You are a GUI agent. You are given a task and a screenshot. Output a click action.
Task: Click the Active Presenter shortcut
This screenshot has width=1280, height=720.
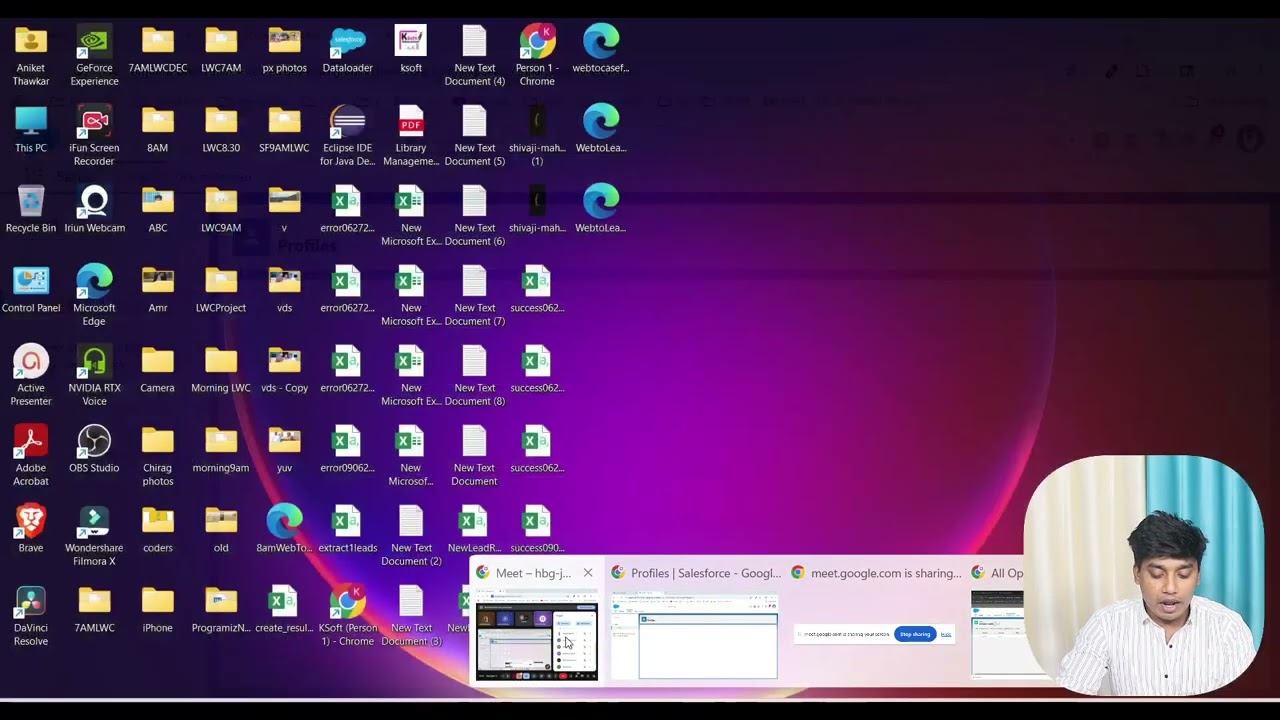[x=31, y=376]
